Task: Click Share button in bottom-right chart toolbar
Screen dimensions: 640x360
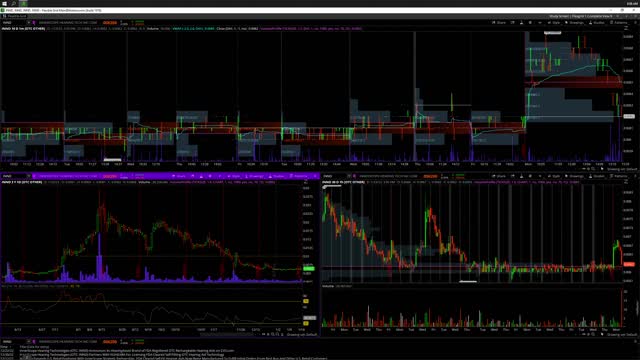Action: pos(499,176)
